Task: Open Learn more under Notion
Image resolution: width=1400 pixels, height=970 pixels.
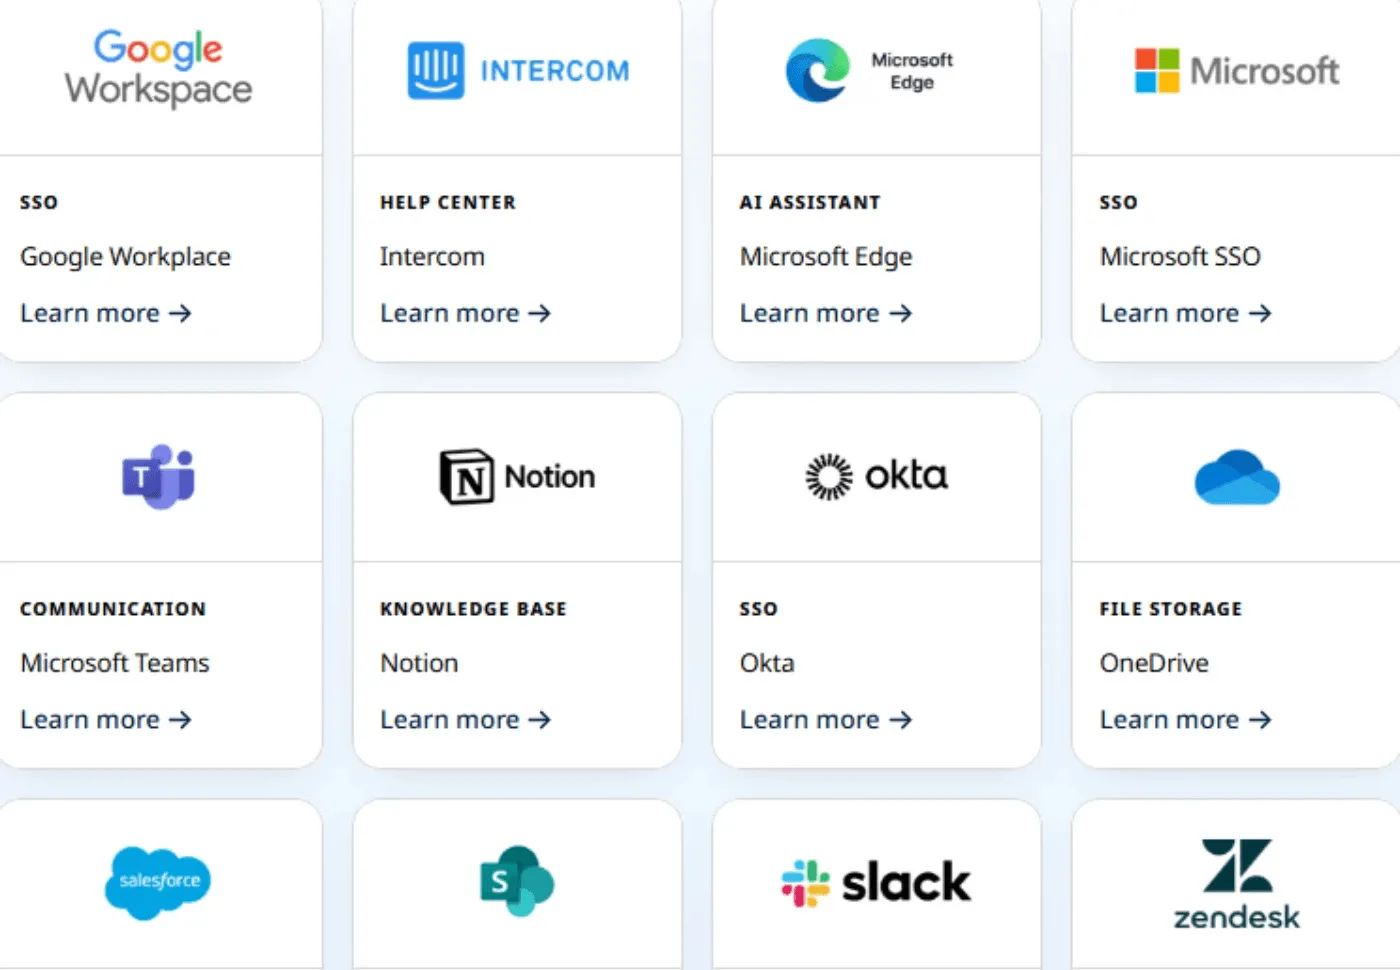Action: tap(466, 719)
